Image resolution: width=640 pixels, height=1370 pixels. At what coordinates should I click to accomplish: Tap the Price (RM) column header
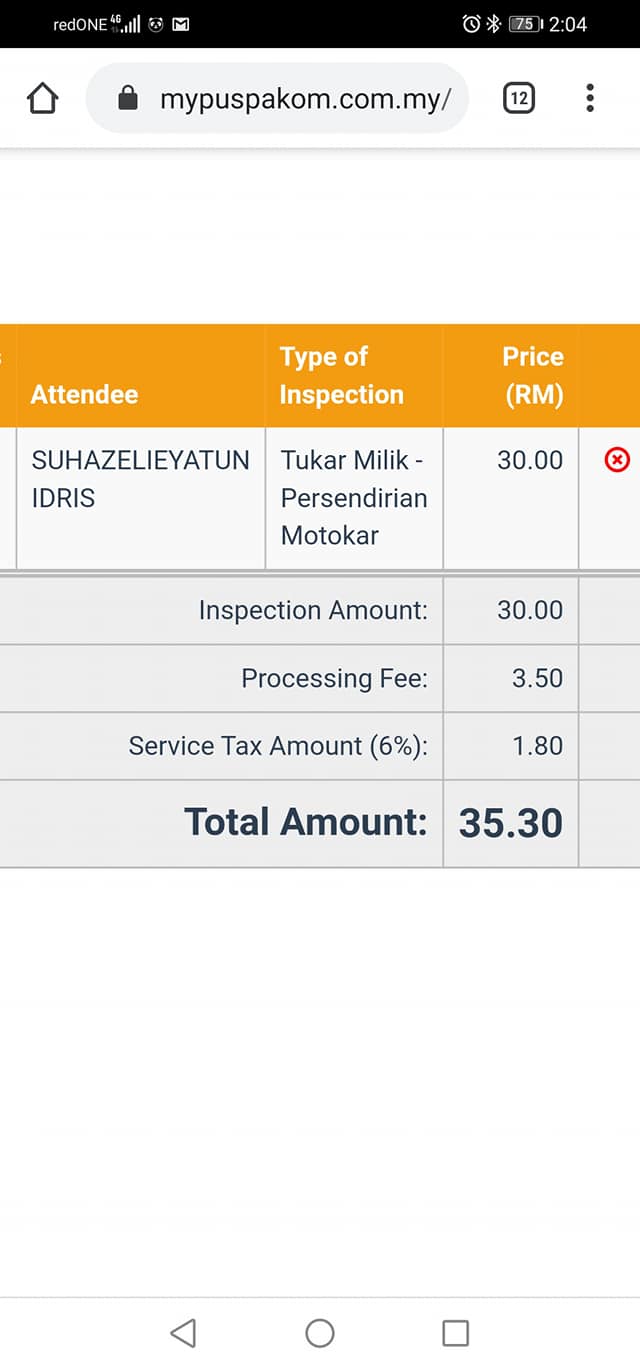pyautogui.click(x=533, y=375)
